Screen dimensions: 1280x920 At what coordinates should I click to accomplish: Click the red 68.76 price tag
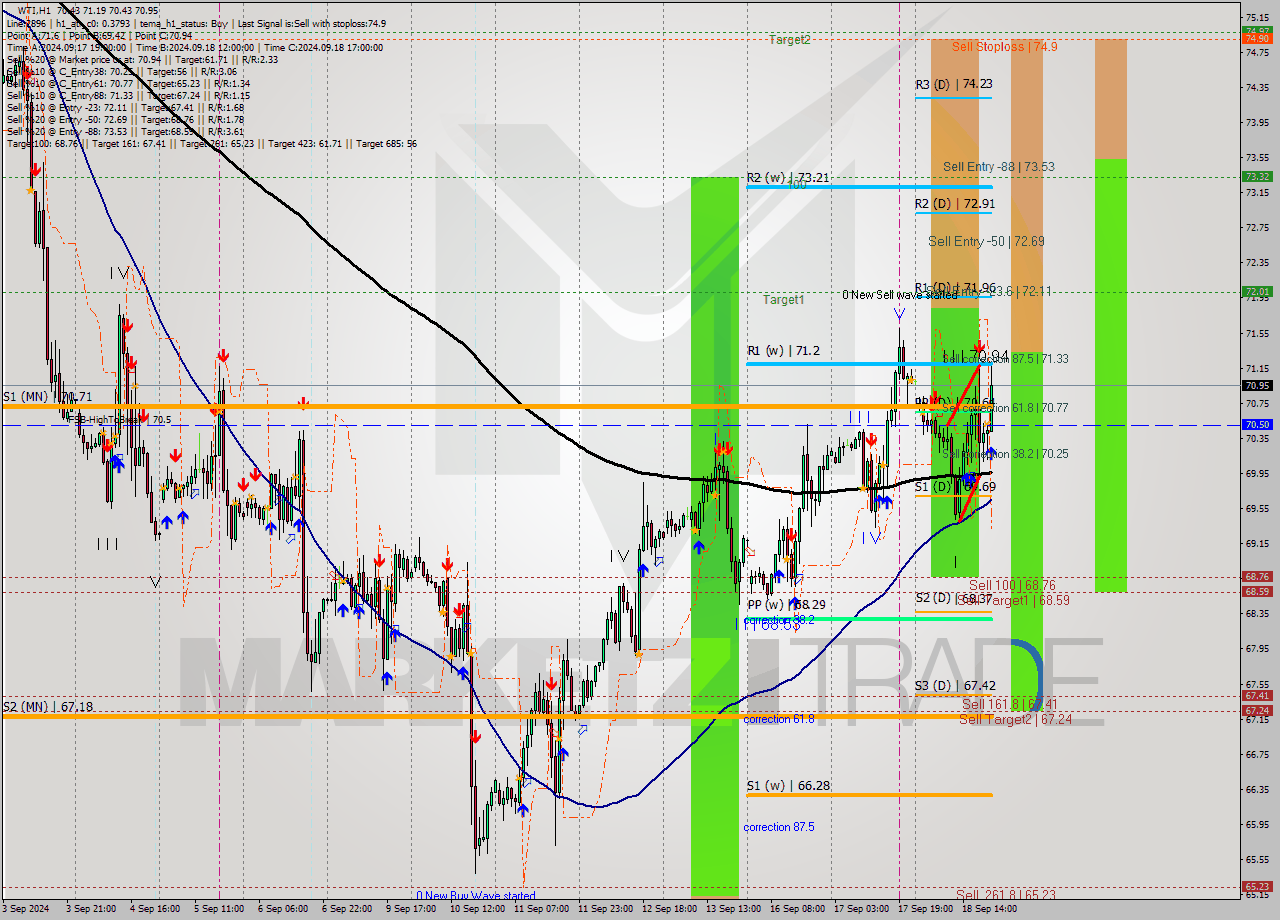pyautogui.click(x=1257, y=577)
